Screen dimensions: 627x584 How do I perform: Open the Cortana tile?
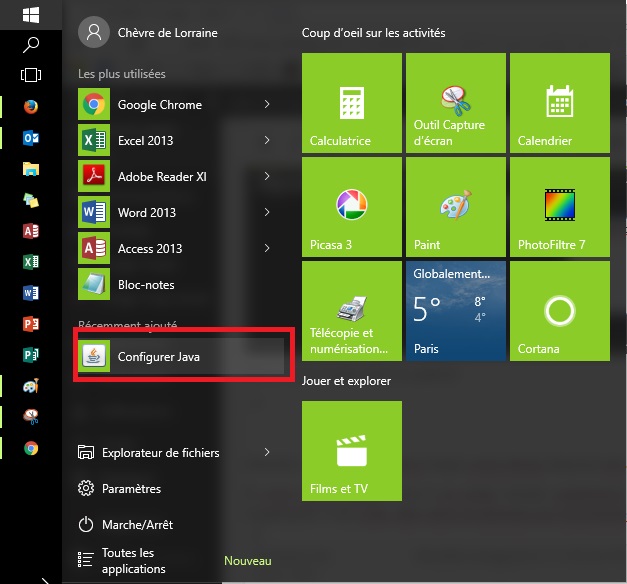[x=559, y=311]
